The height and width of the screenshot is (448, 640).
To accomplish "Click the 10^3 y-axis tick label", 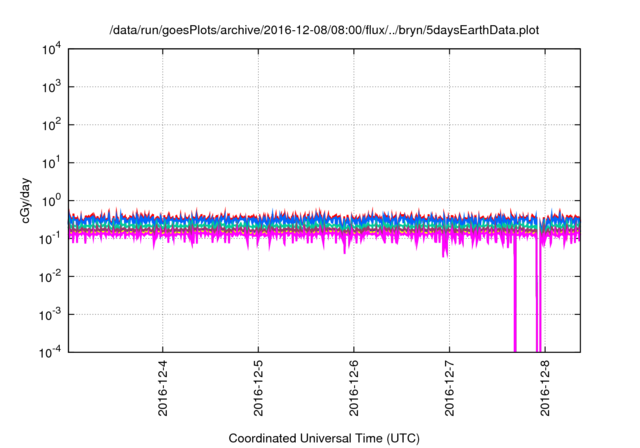I will pos(51,87).
